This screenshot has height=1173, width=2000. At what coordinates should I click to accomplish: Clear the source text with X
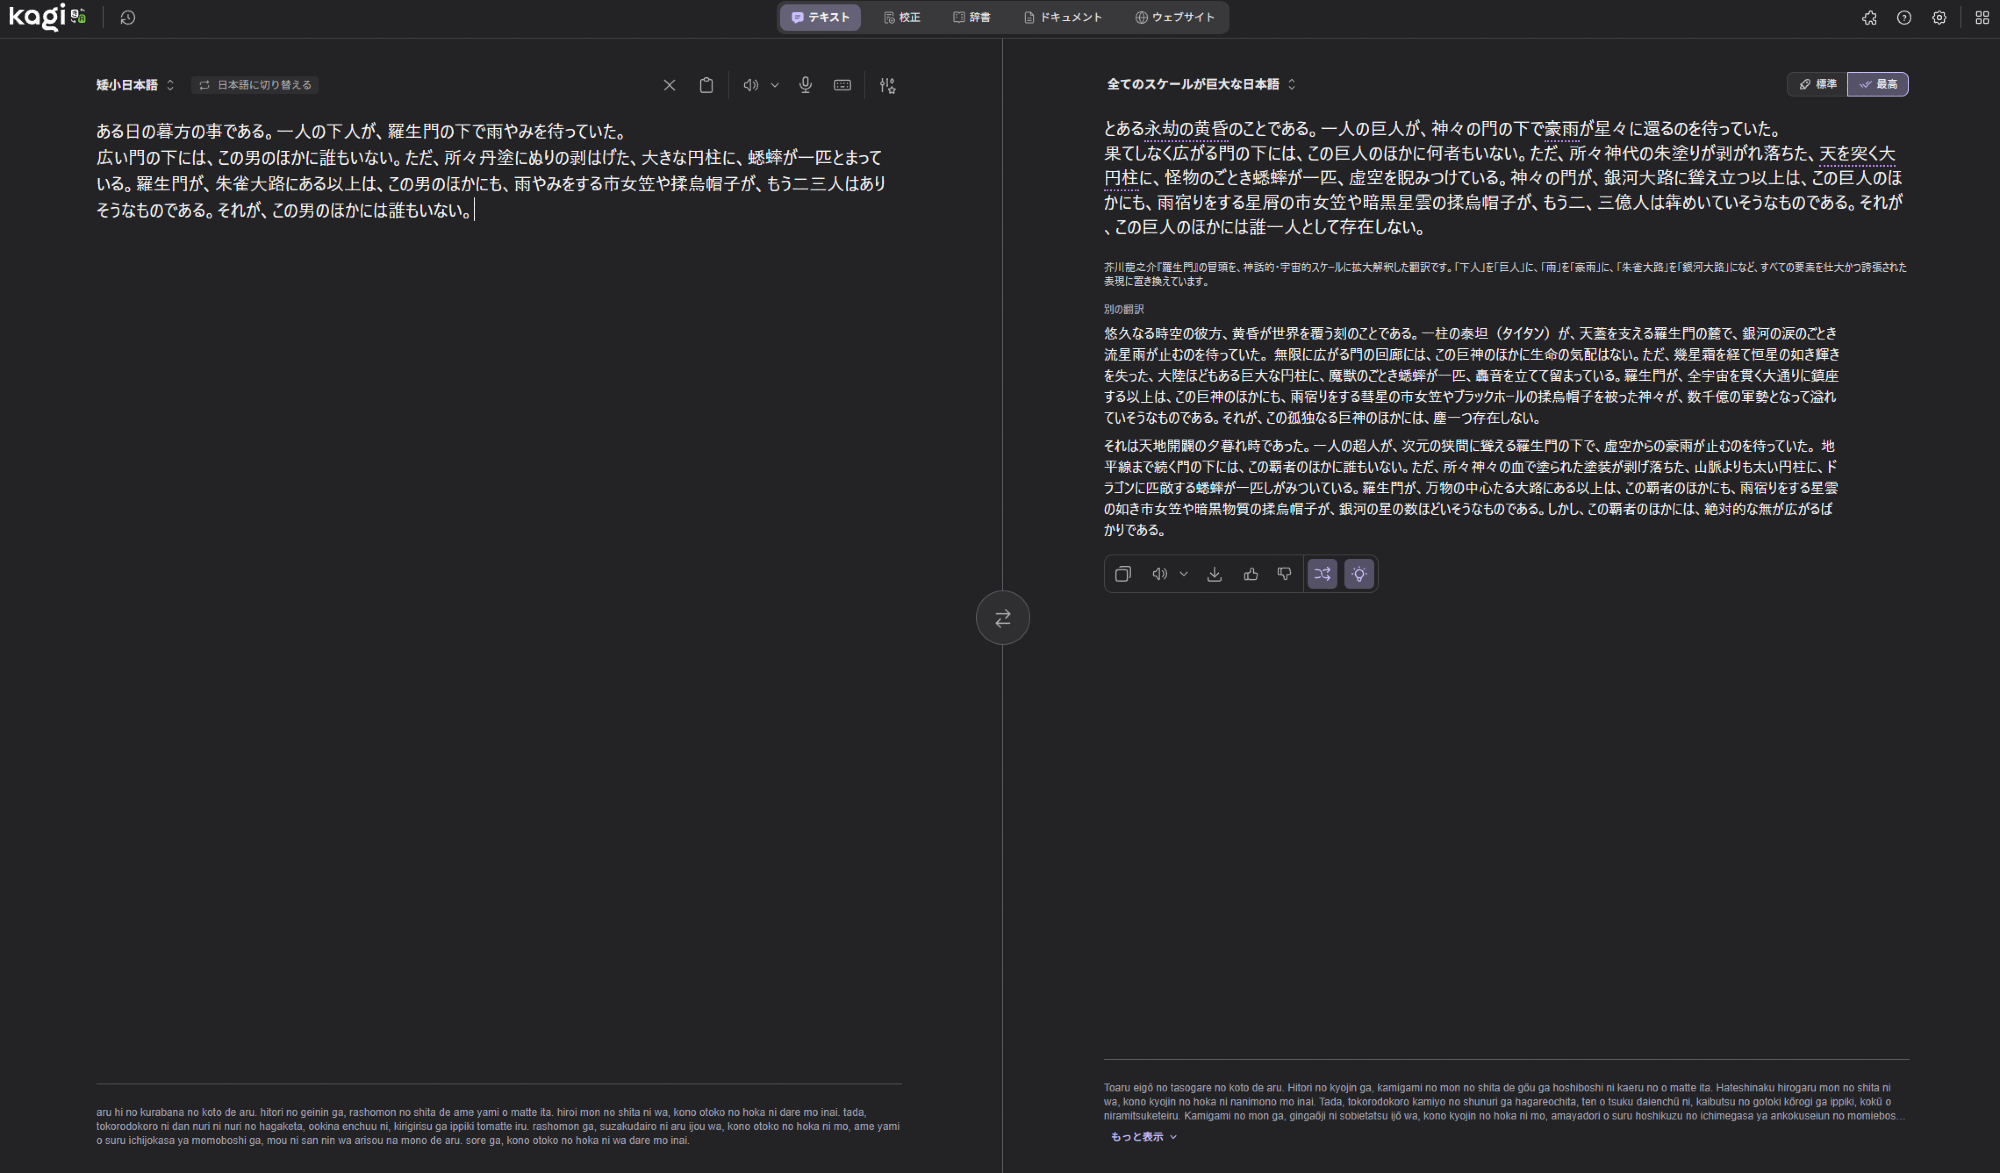[669, 85]
